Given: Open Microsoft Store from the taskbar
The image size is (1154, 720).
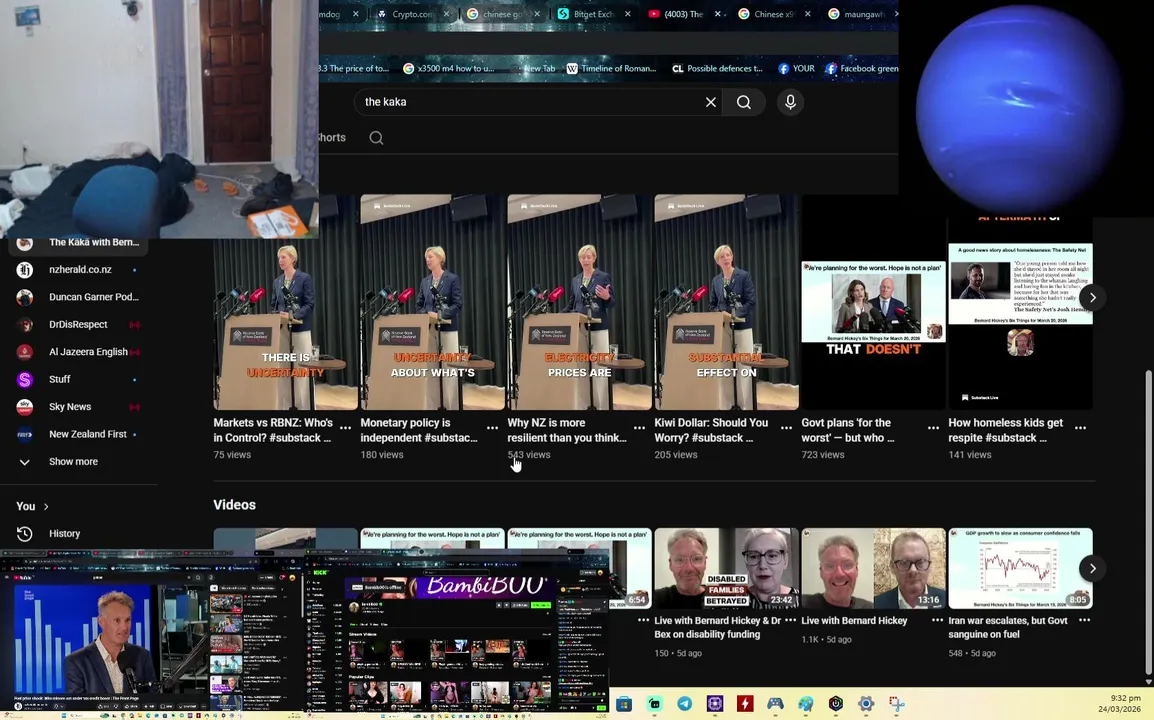Looking at the screenshot, I should [624, 704].
